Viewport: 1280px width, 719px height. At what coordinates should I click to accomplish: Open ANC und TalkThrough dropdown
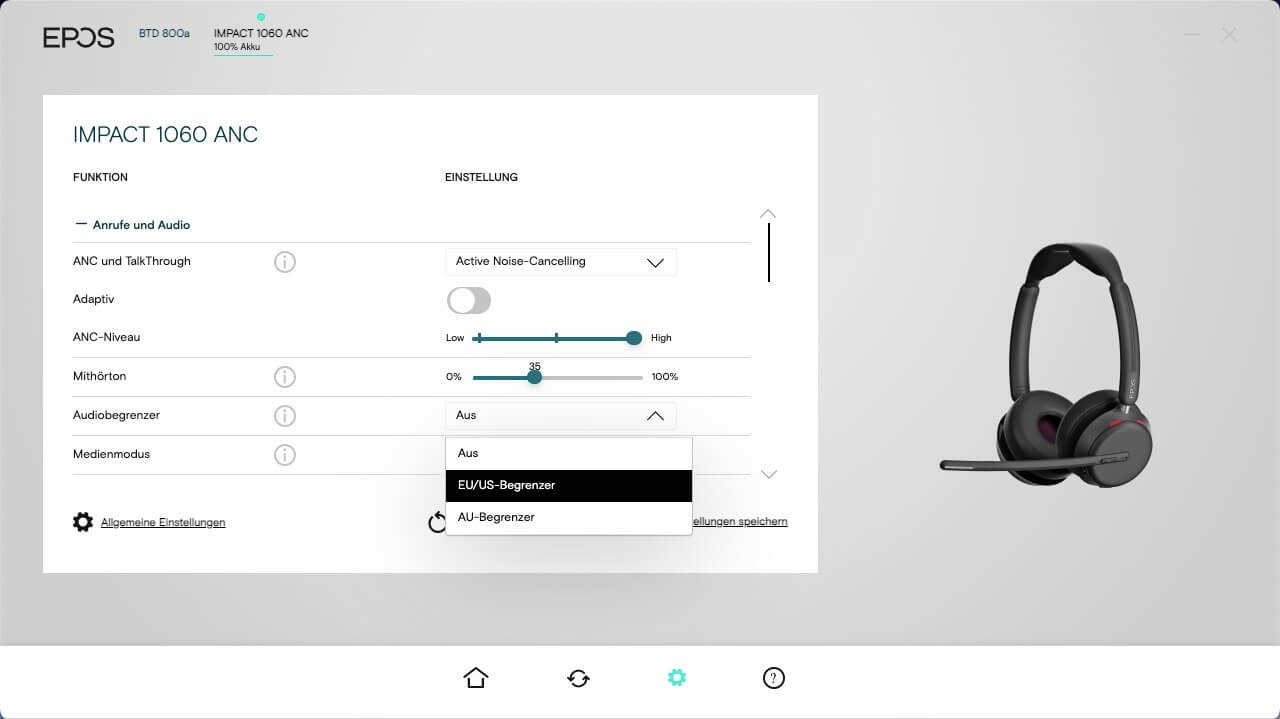(560, 262)
